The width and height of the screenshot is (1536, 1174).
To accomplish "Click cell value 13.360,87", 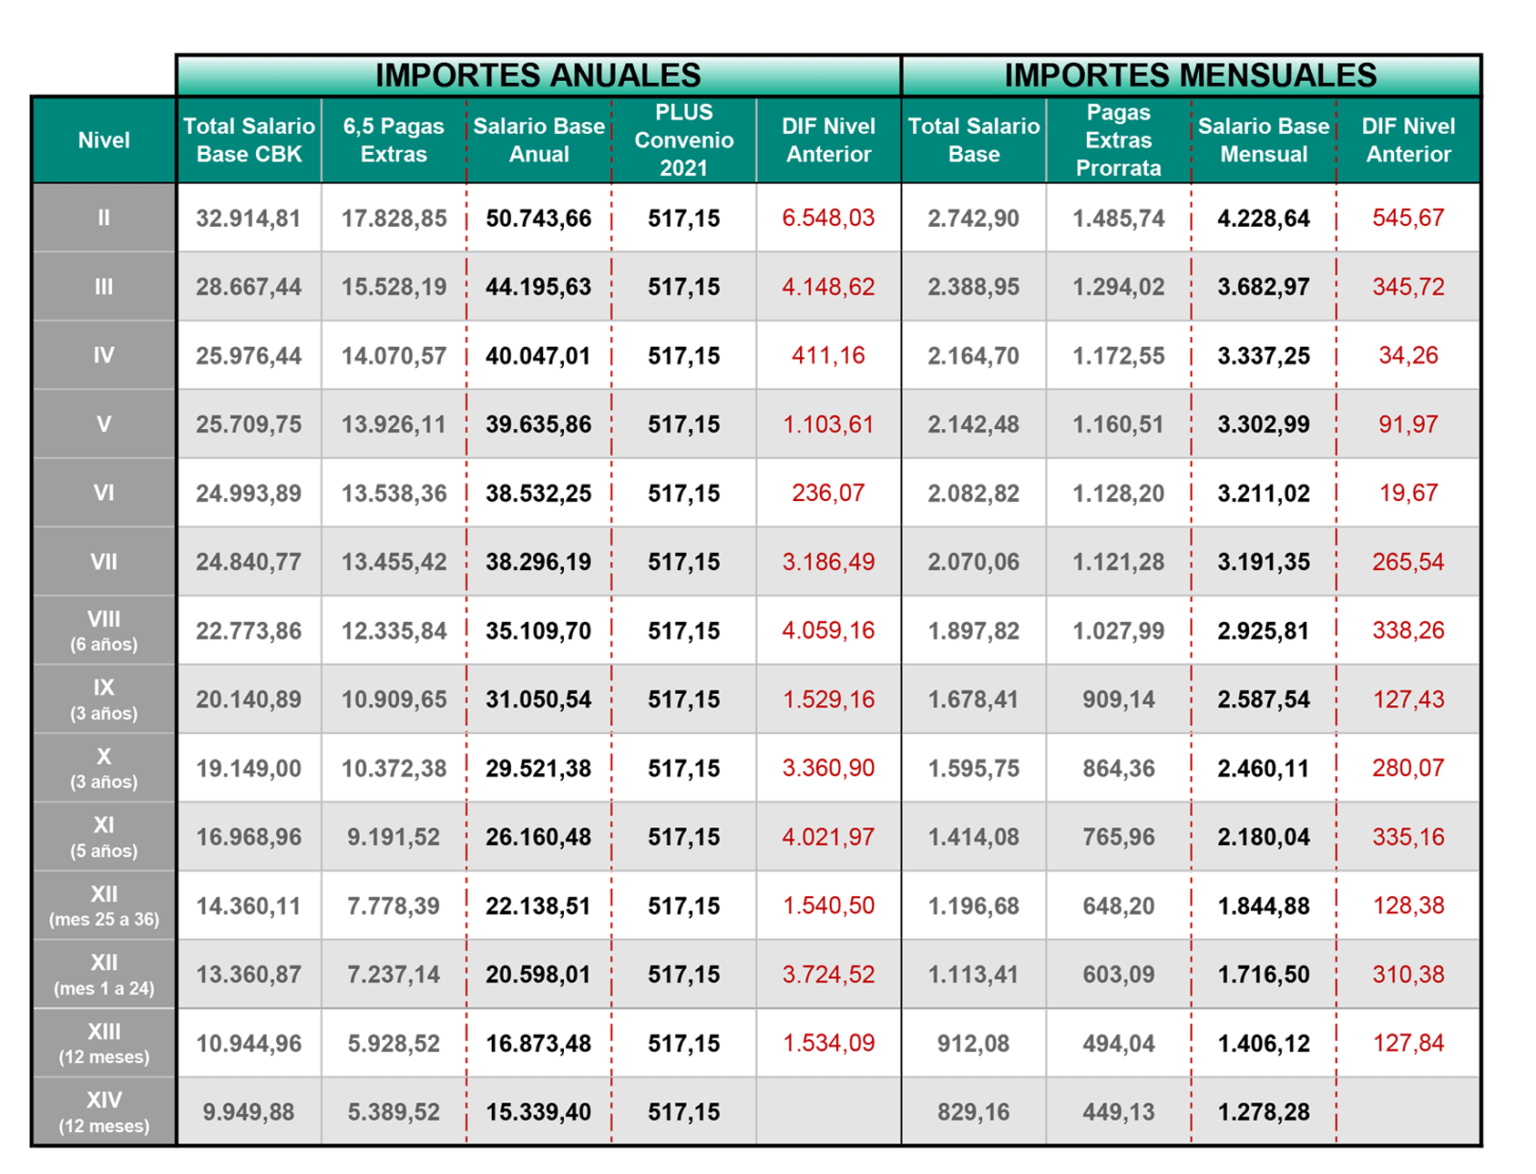I will (x=249, y=975).
